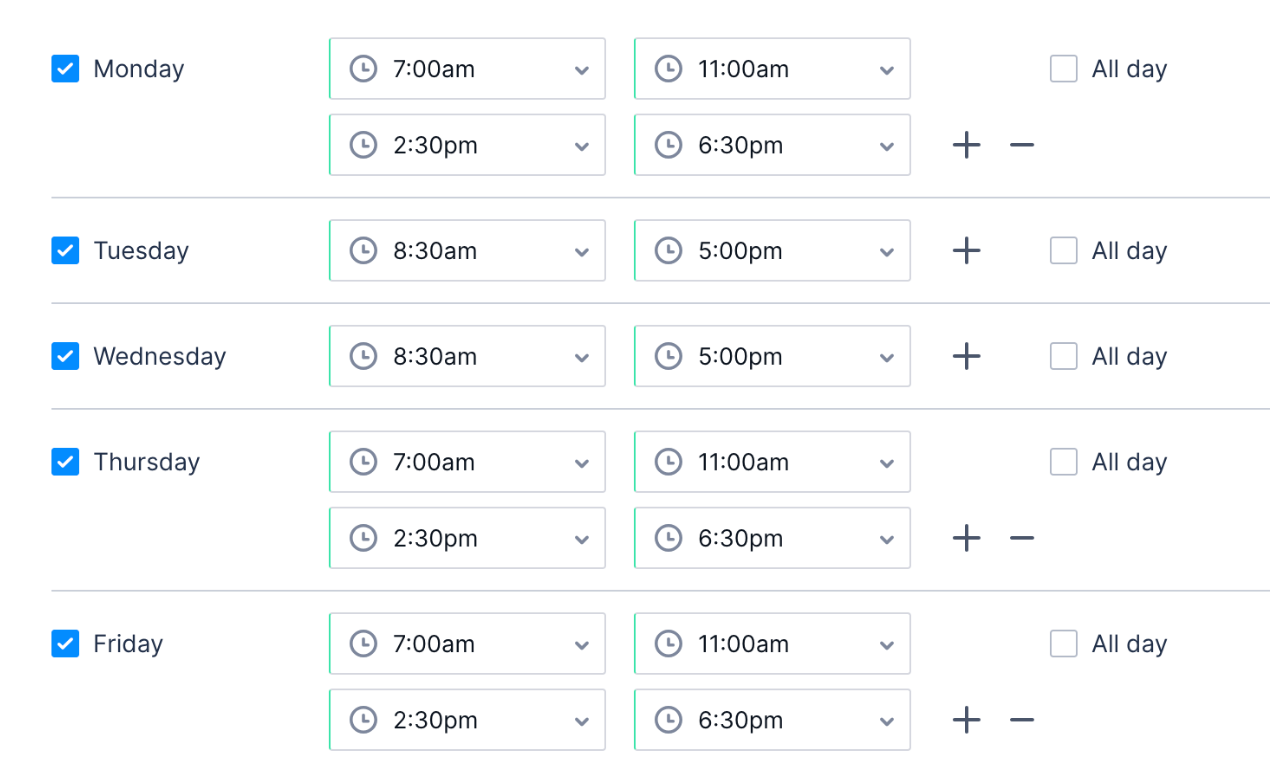Select the Wednesday day label
The width and height of the screenshot is (1272, 778).
[x=159, y=356]
